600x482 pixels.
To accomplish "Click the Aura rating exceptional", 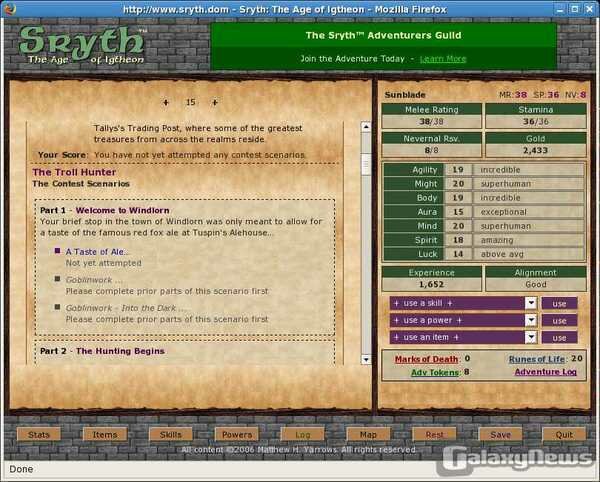I will [x=503, y=212].
